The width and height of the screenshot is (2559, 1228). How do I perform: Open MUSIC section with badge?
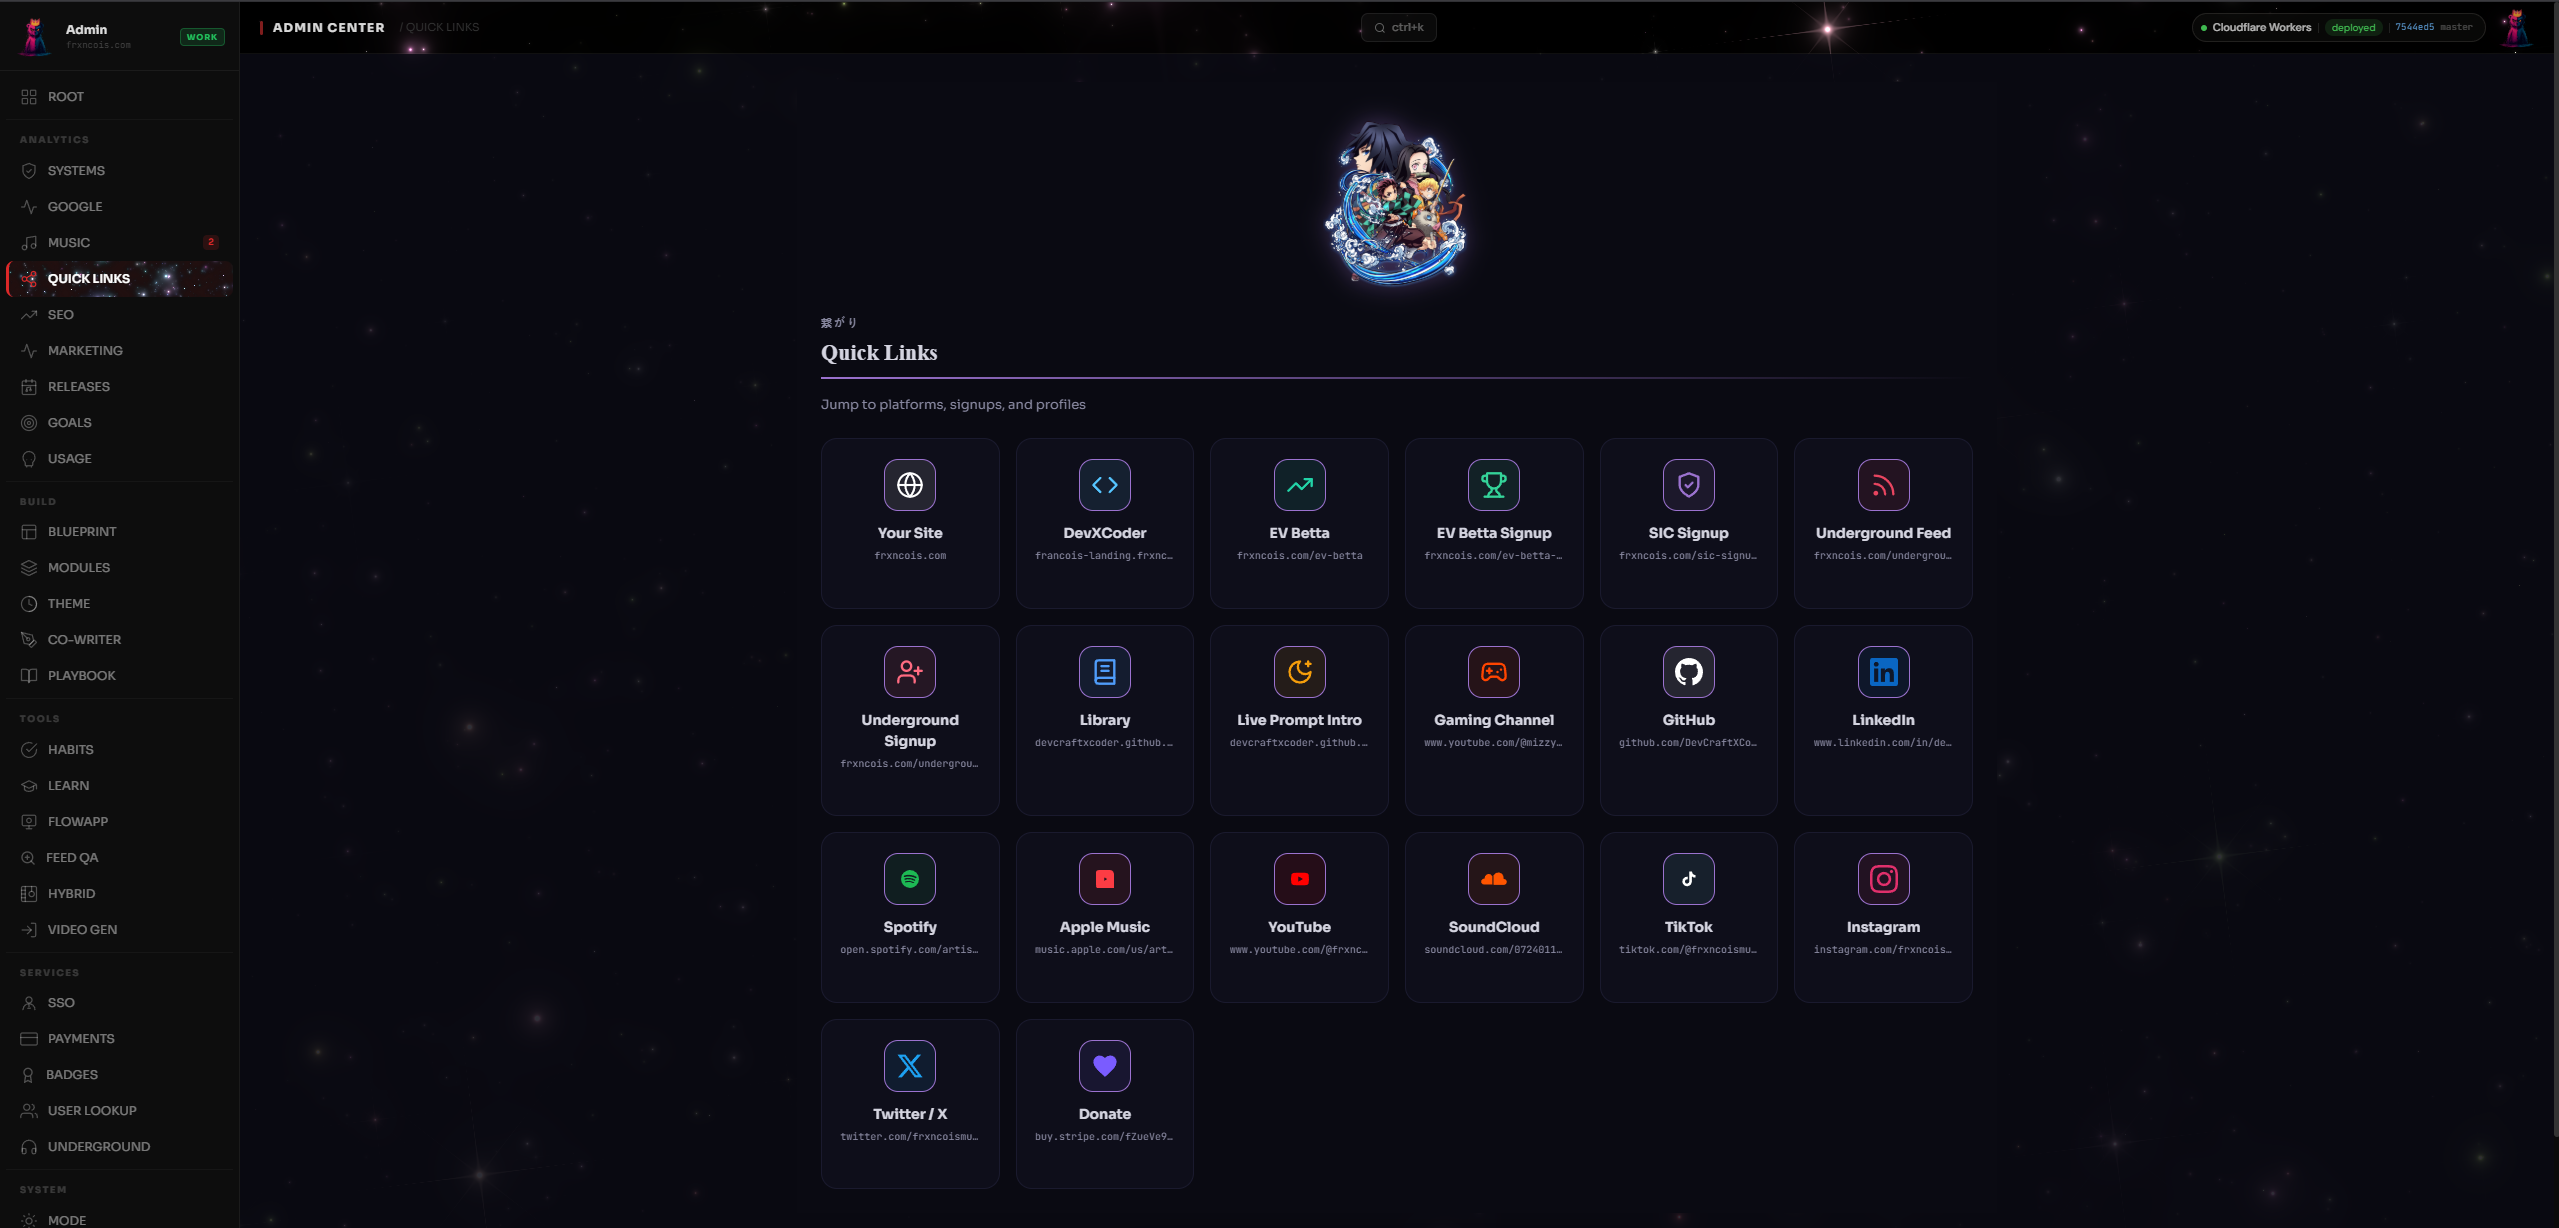point(120,243)
